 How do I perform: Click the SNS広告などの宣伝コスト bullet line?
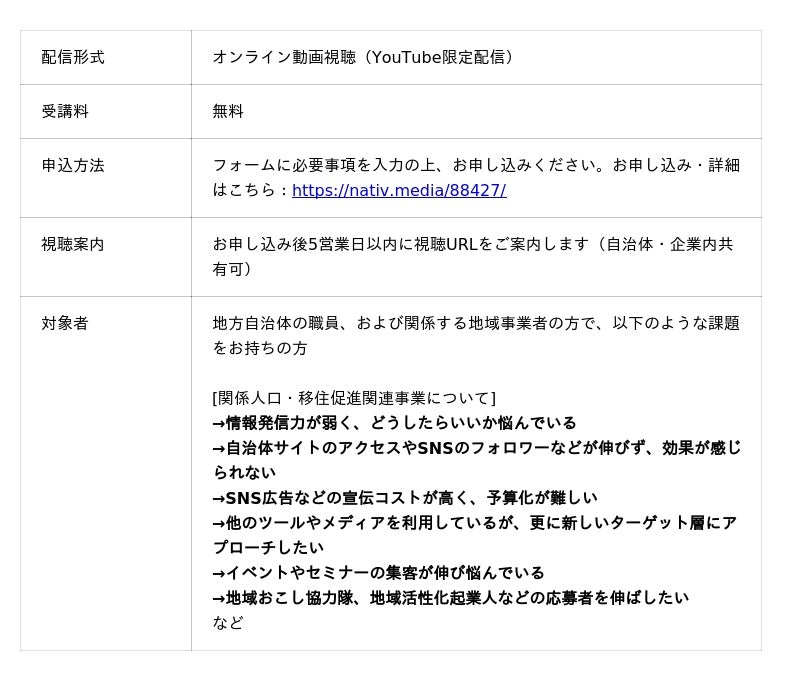point(404,498)
